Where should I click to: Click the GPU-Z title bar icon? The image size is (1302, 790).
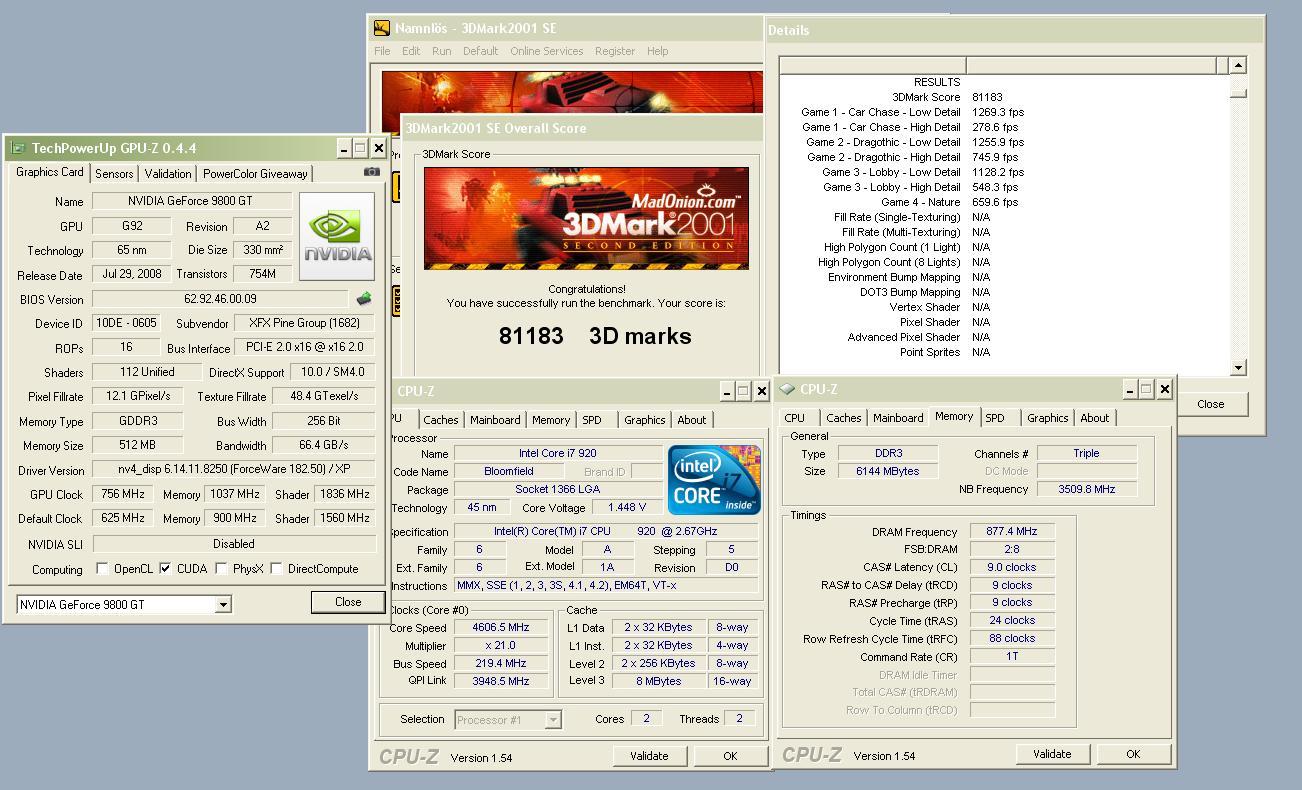17,148
